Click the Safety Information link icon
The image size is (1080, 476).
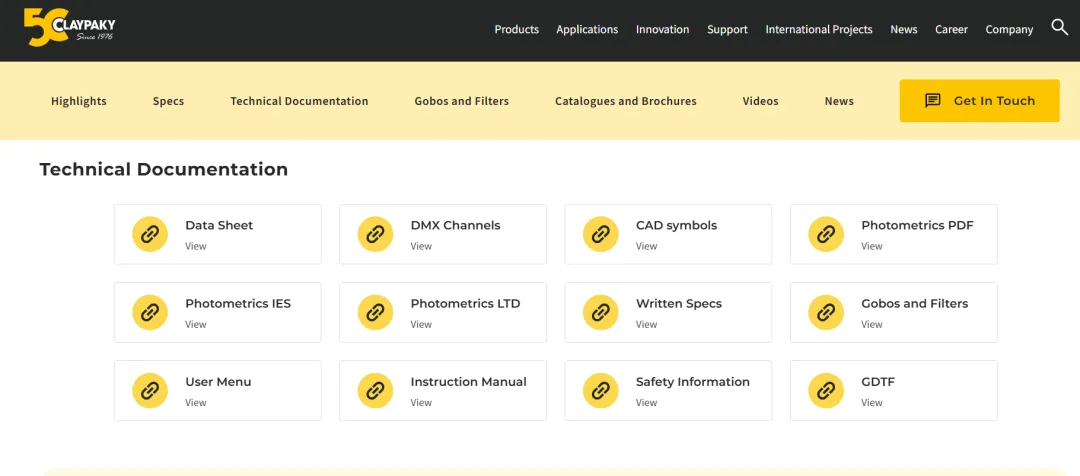600,391
